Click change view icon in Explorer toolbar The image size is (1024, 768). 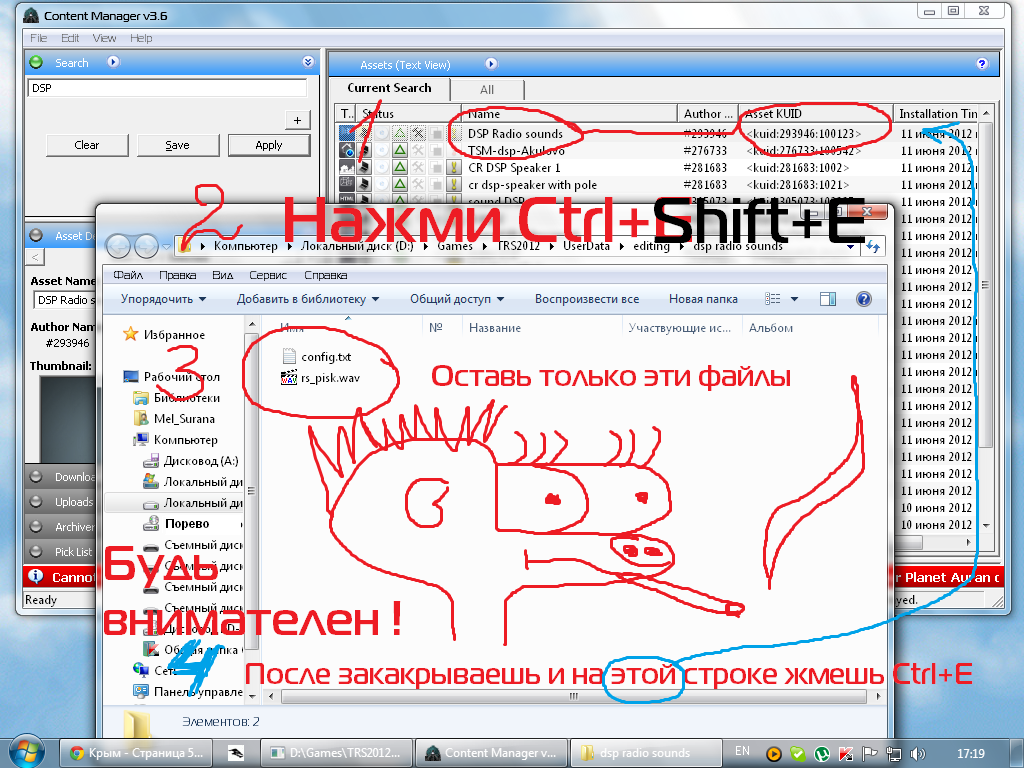coord(773,299)
